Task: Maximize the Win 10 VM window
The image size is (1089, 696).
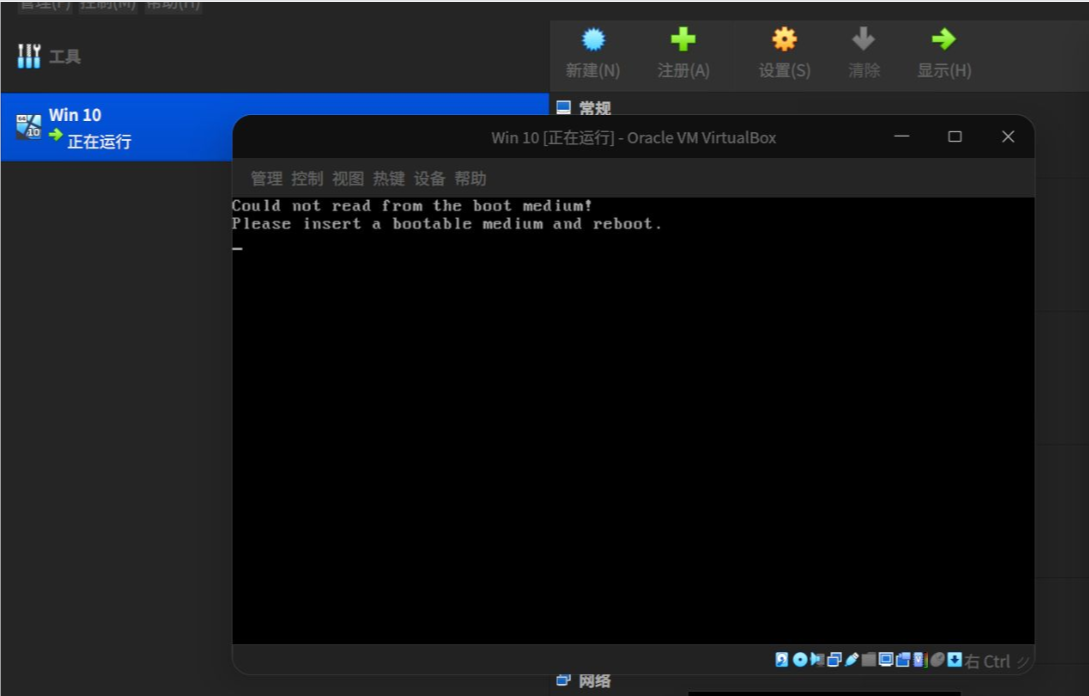Action: [955, 137]
